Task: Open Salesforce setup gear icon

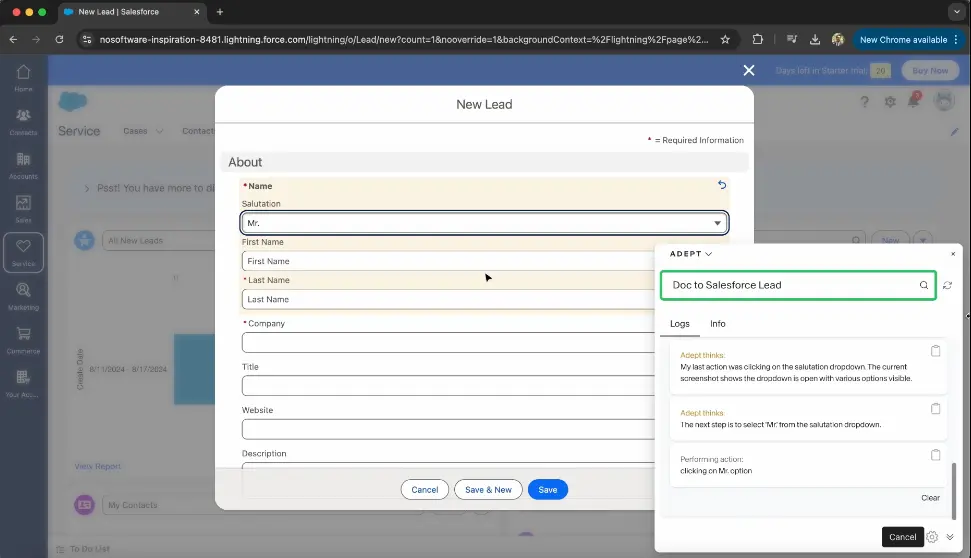Action: (x=890, y=102)
